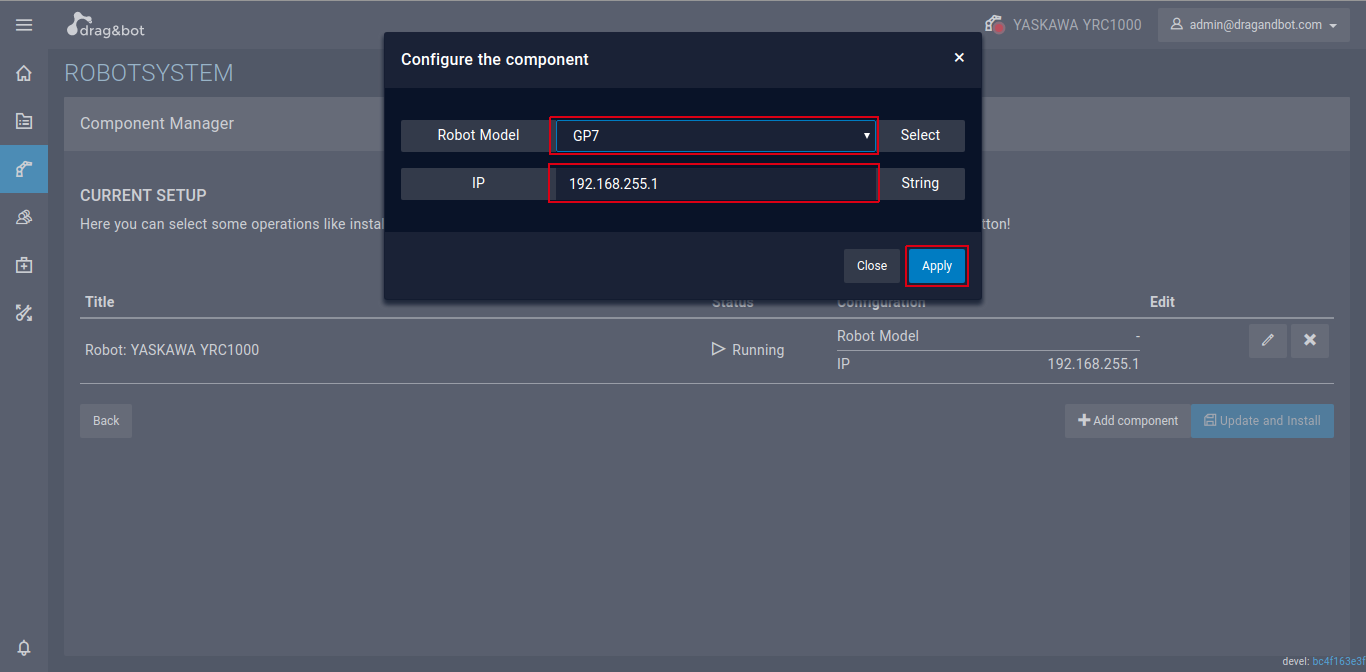
Task: Open the robot system sidebar icon
Action: (24, 169)
